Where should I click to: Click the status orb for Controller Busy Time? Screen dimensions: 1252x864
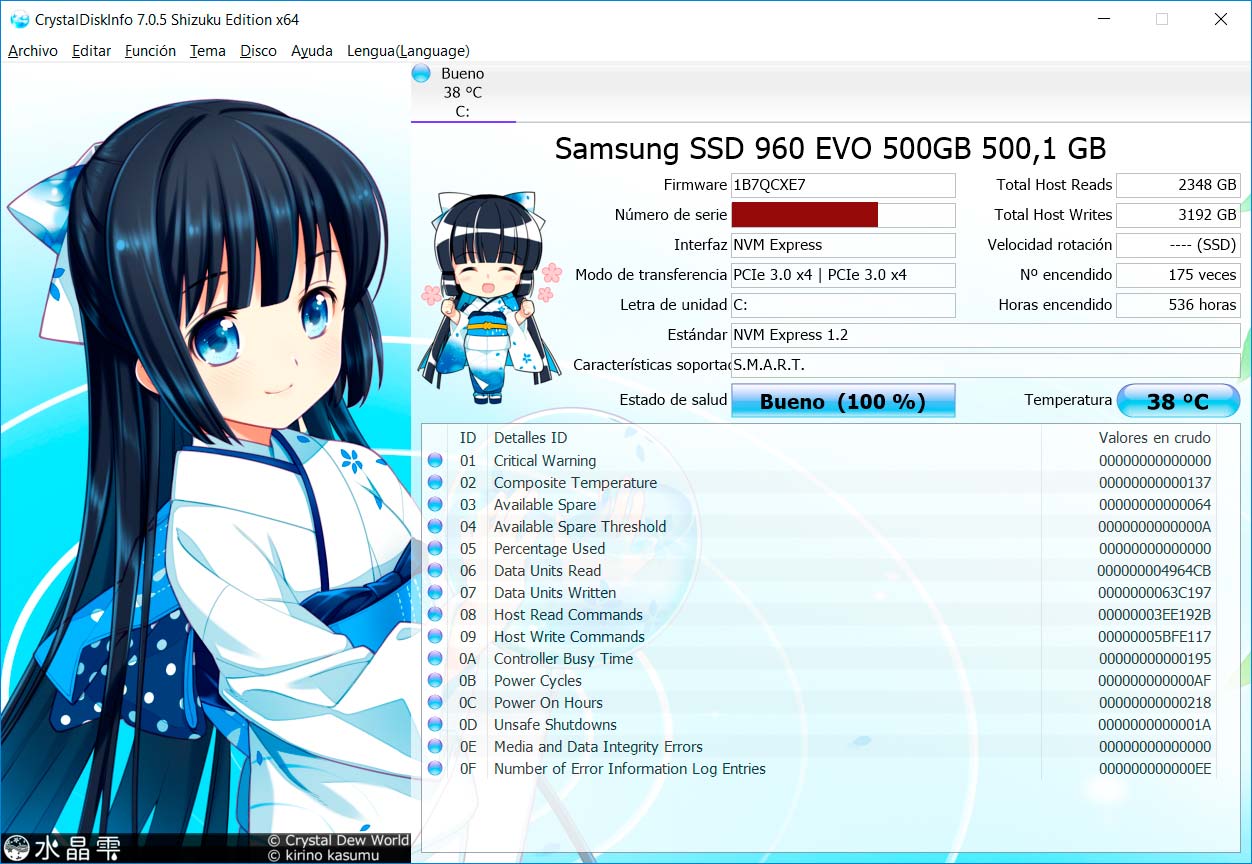435,659
